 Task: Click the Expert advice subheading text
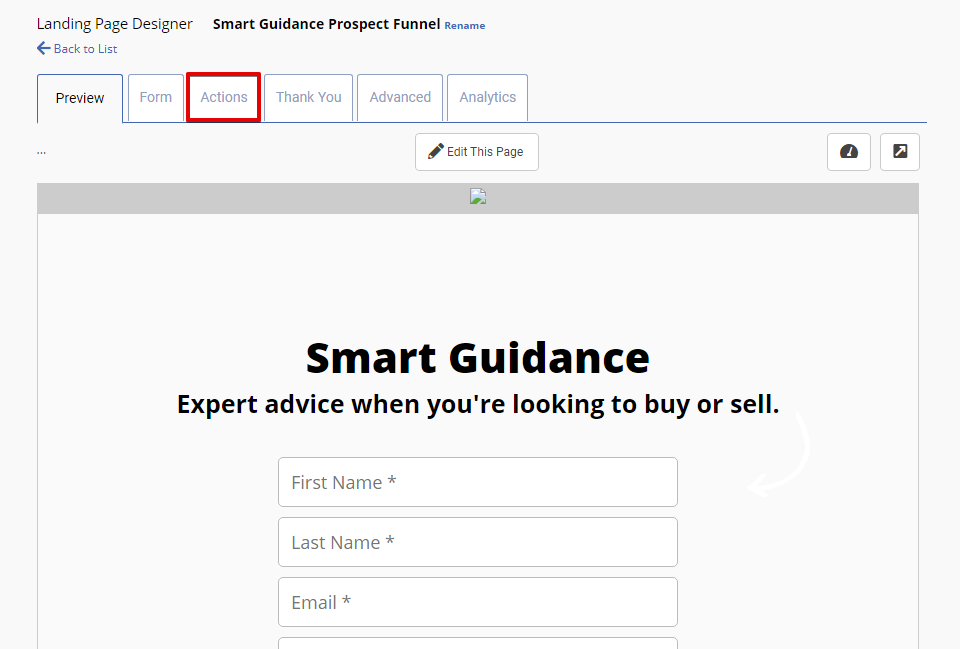pyautogui.click(x=478, y=405)
